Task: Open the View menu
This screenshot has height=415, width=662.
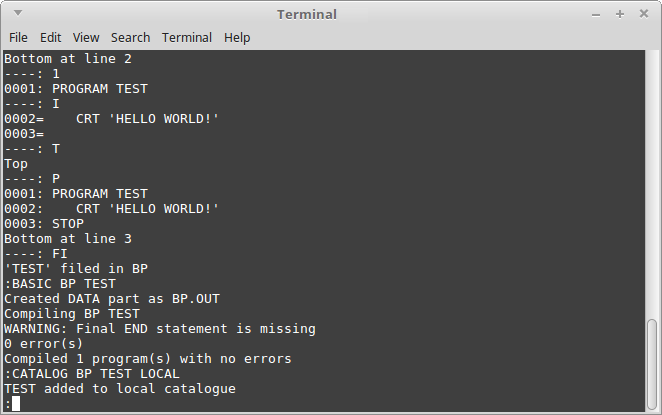Action: (x=86, y=38)
